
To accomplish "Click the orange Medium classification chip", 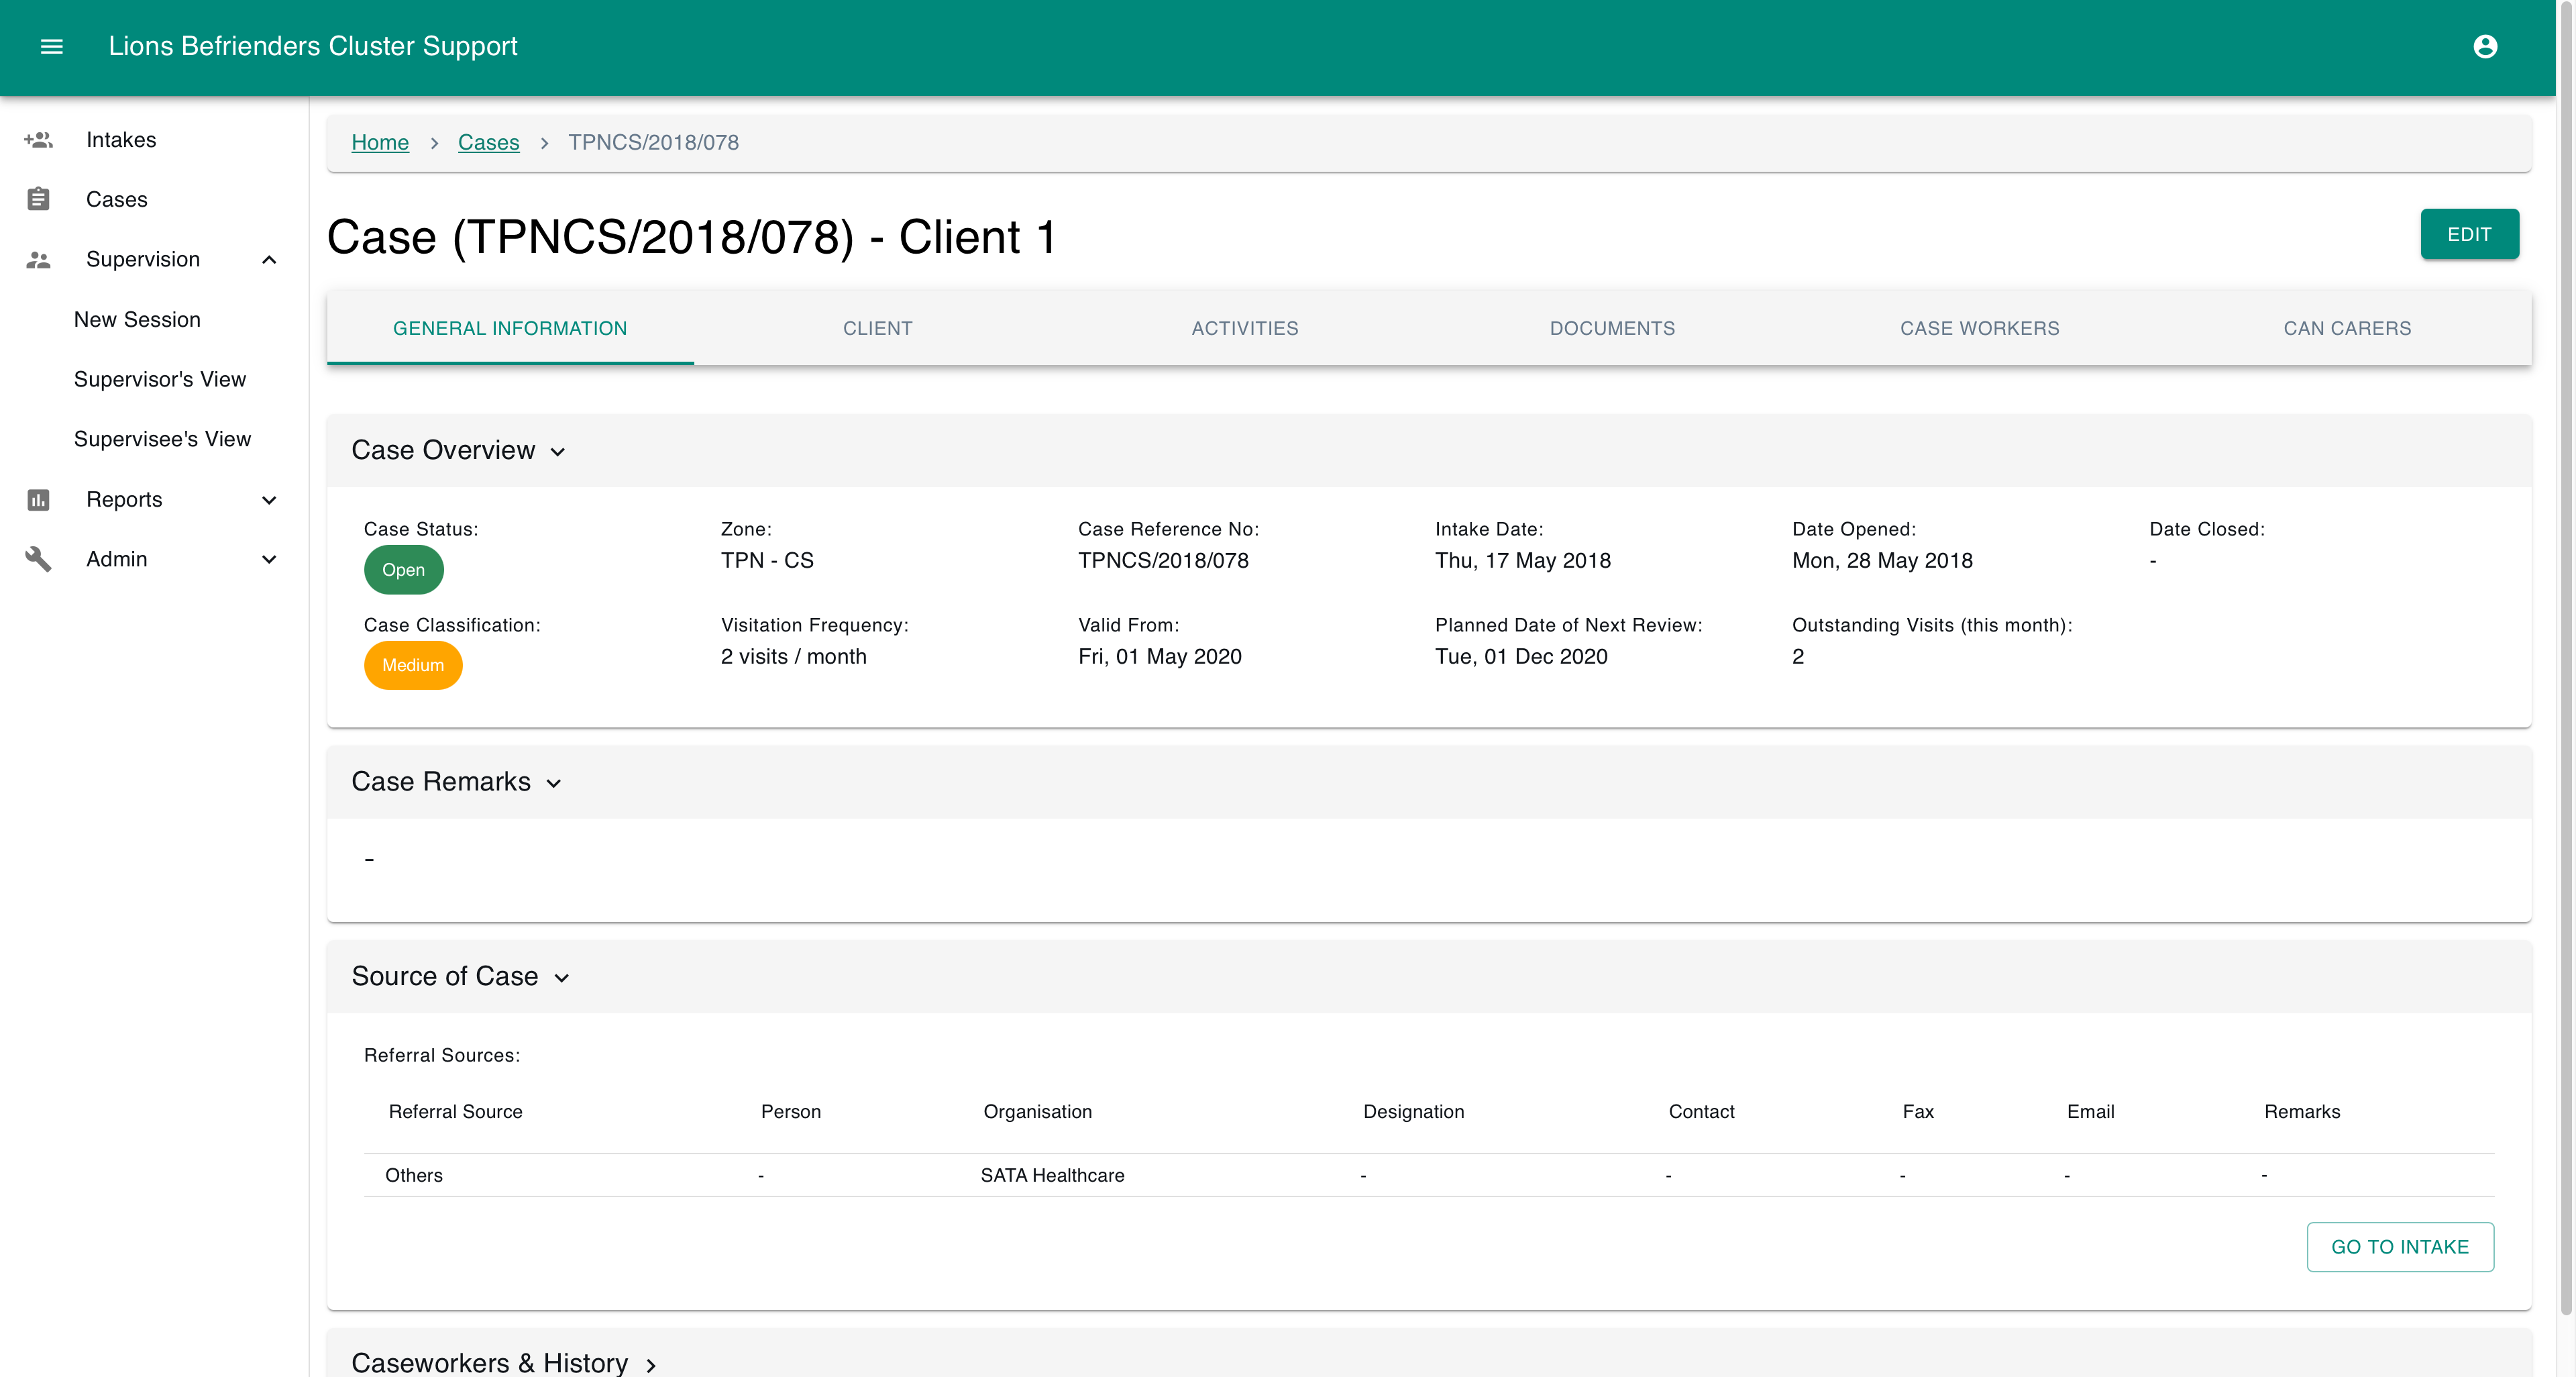I will pyautogui.click(x=413, y=665).
